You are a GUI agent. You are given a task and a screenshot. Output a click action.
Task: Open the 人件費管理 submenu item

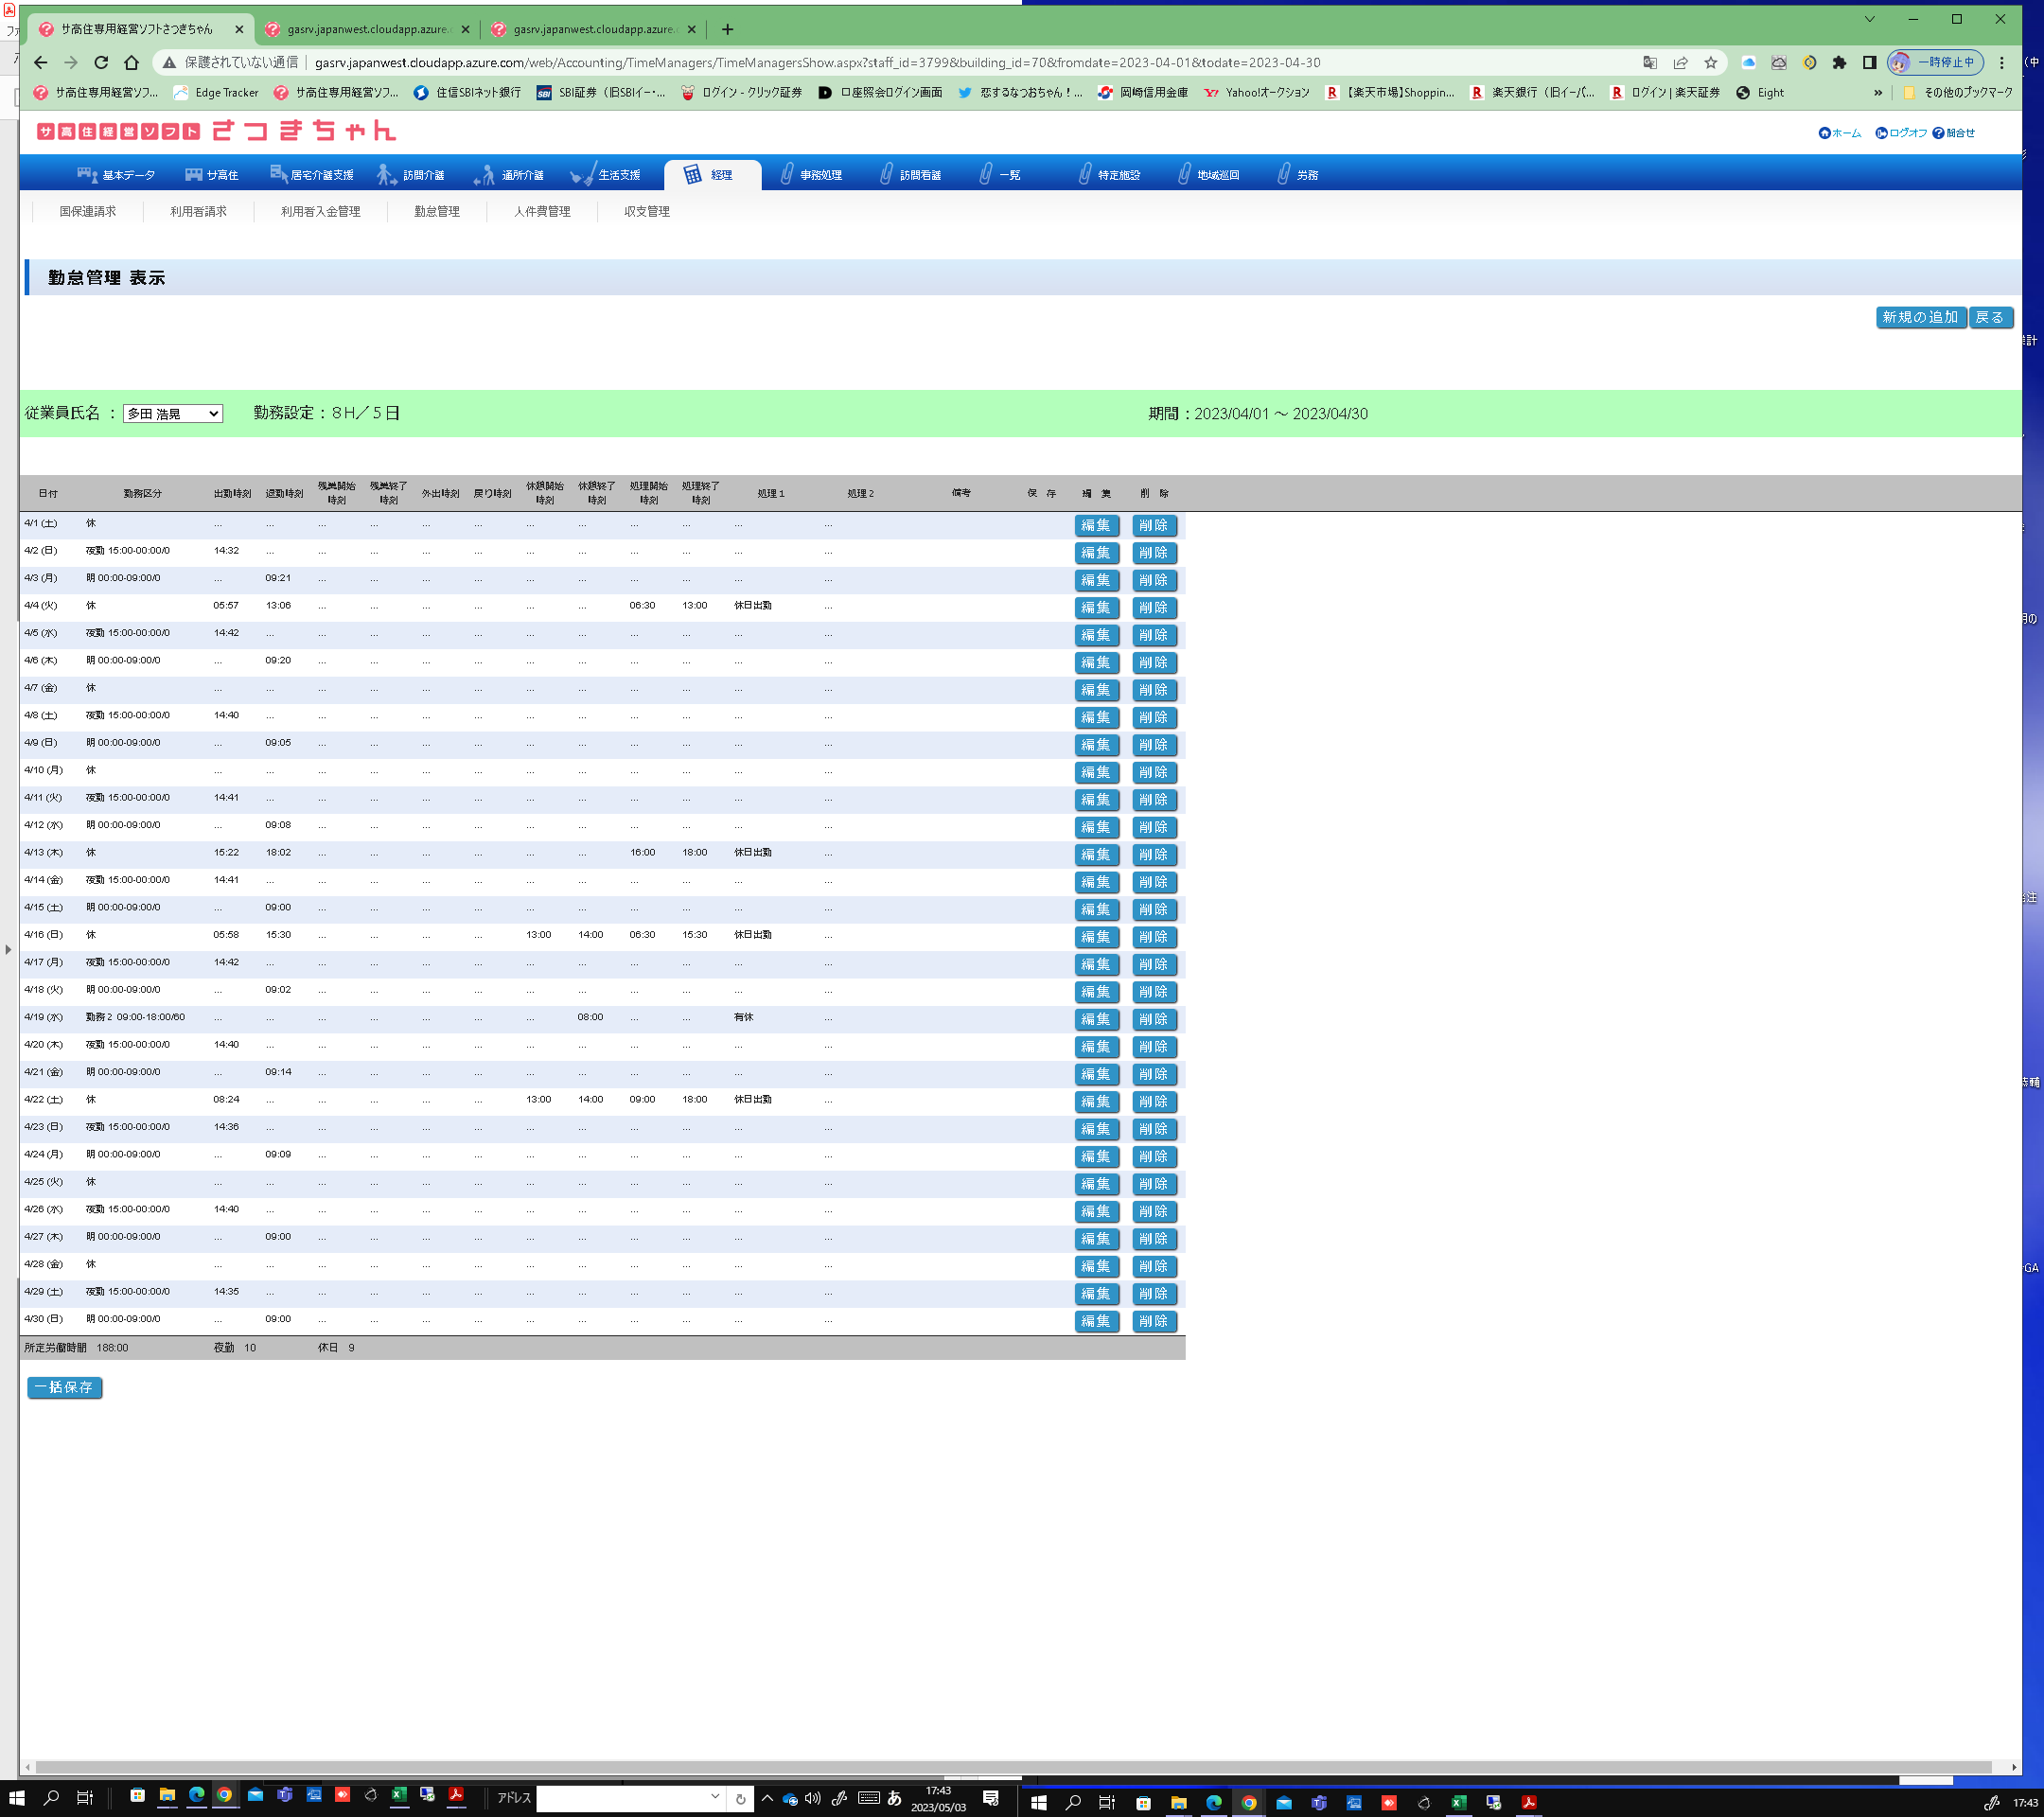[x=542, y=212]
